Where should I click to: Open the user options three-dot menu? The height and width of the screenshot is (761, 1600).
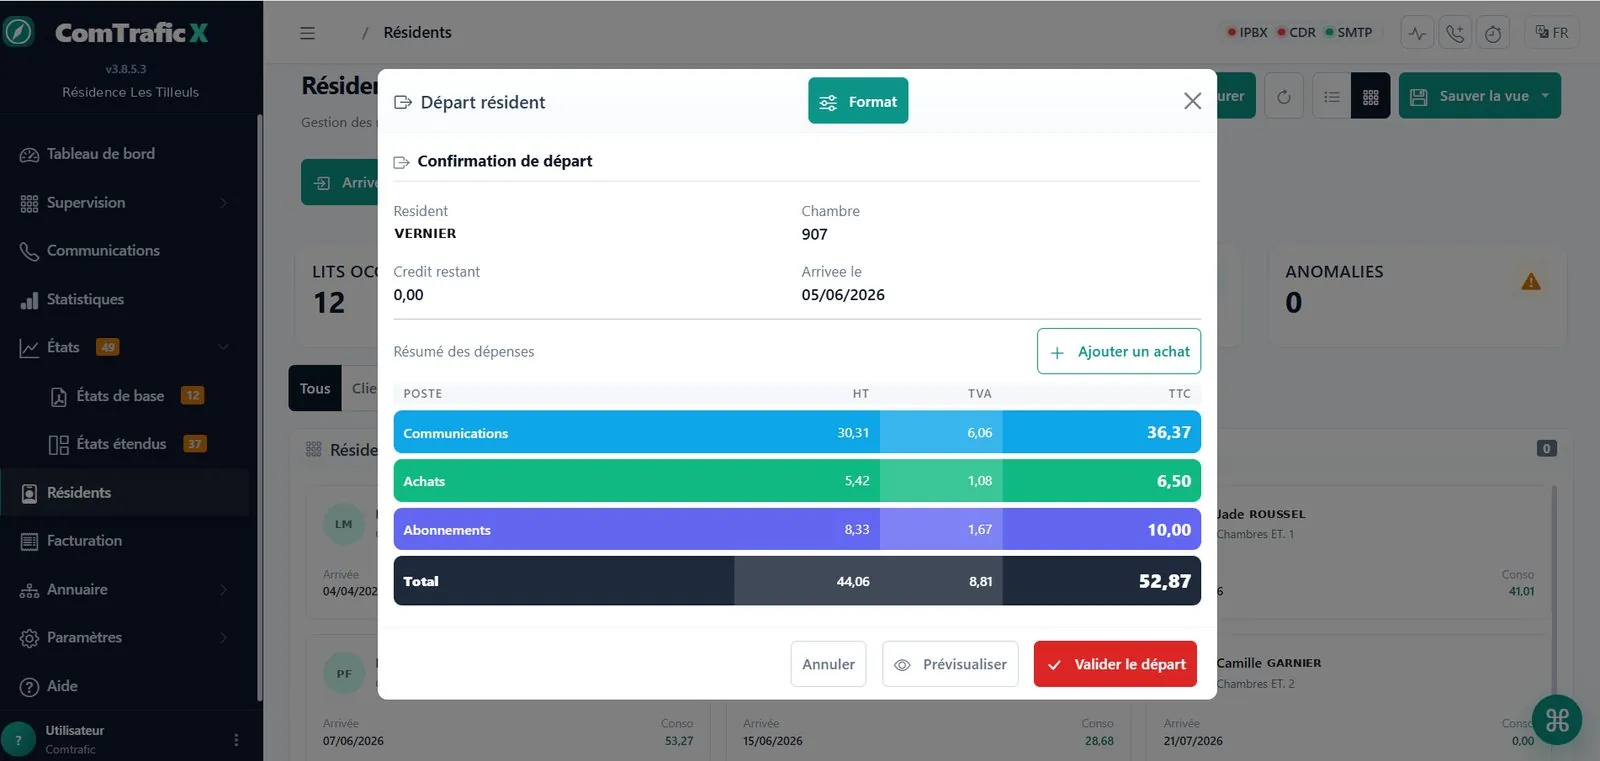tap(236, 740)
